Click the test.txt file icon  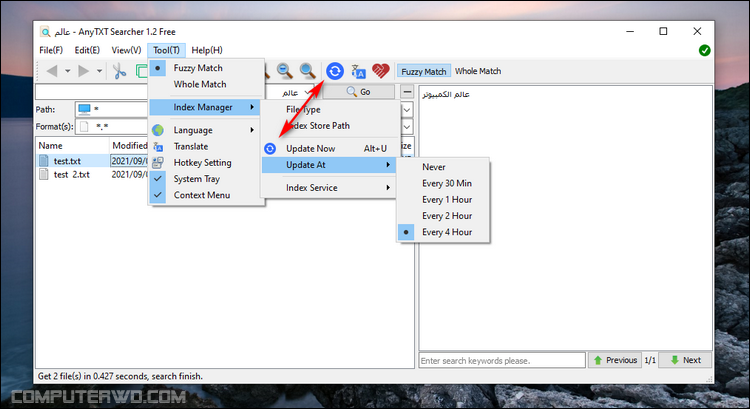[44, 161]
